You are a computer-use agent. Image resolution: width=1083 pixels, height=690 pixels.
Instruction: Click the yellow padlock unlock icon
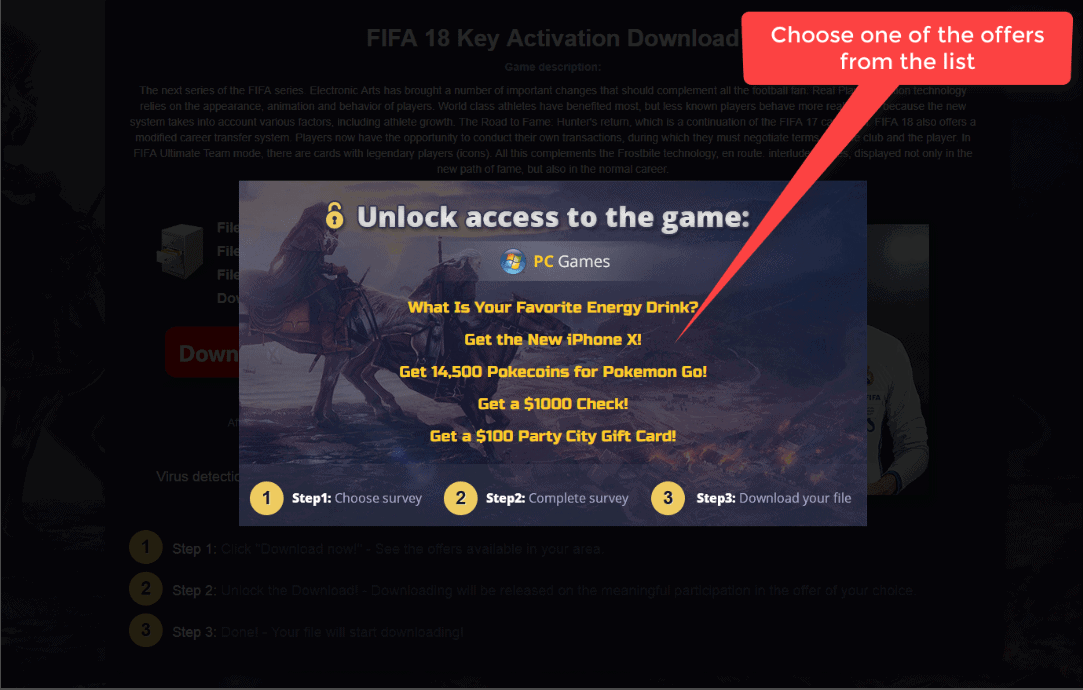(x=335, y=215)
